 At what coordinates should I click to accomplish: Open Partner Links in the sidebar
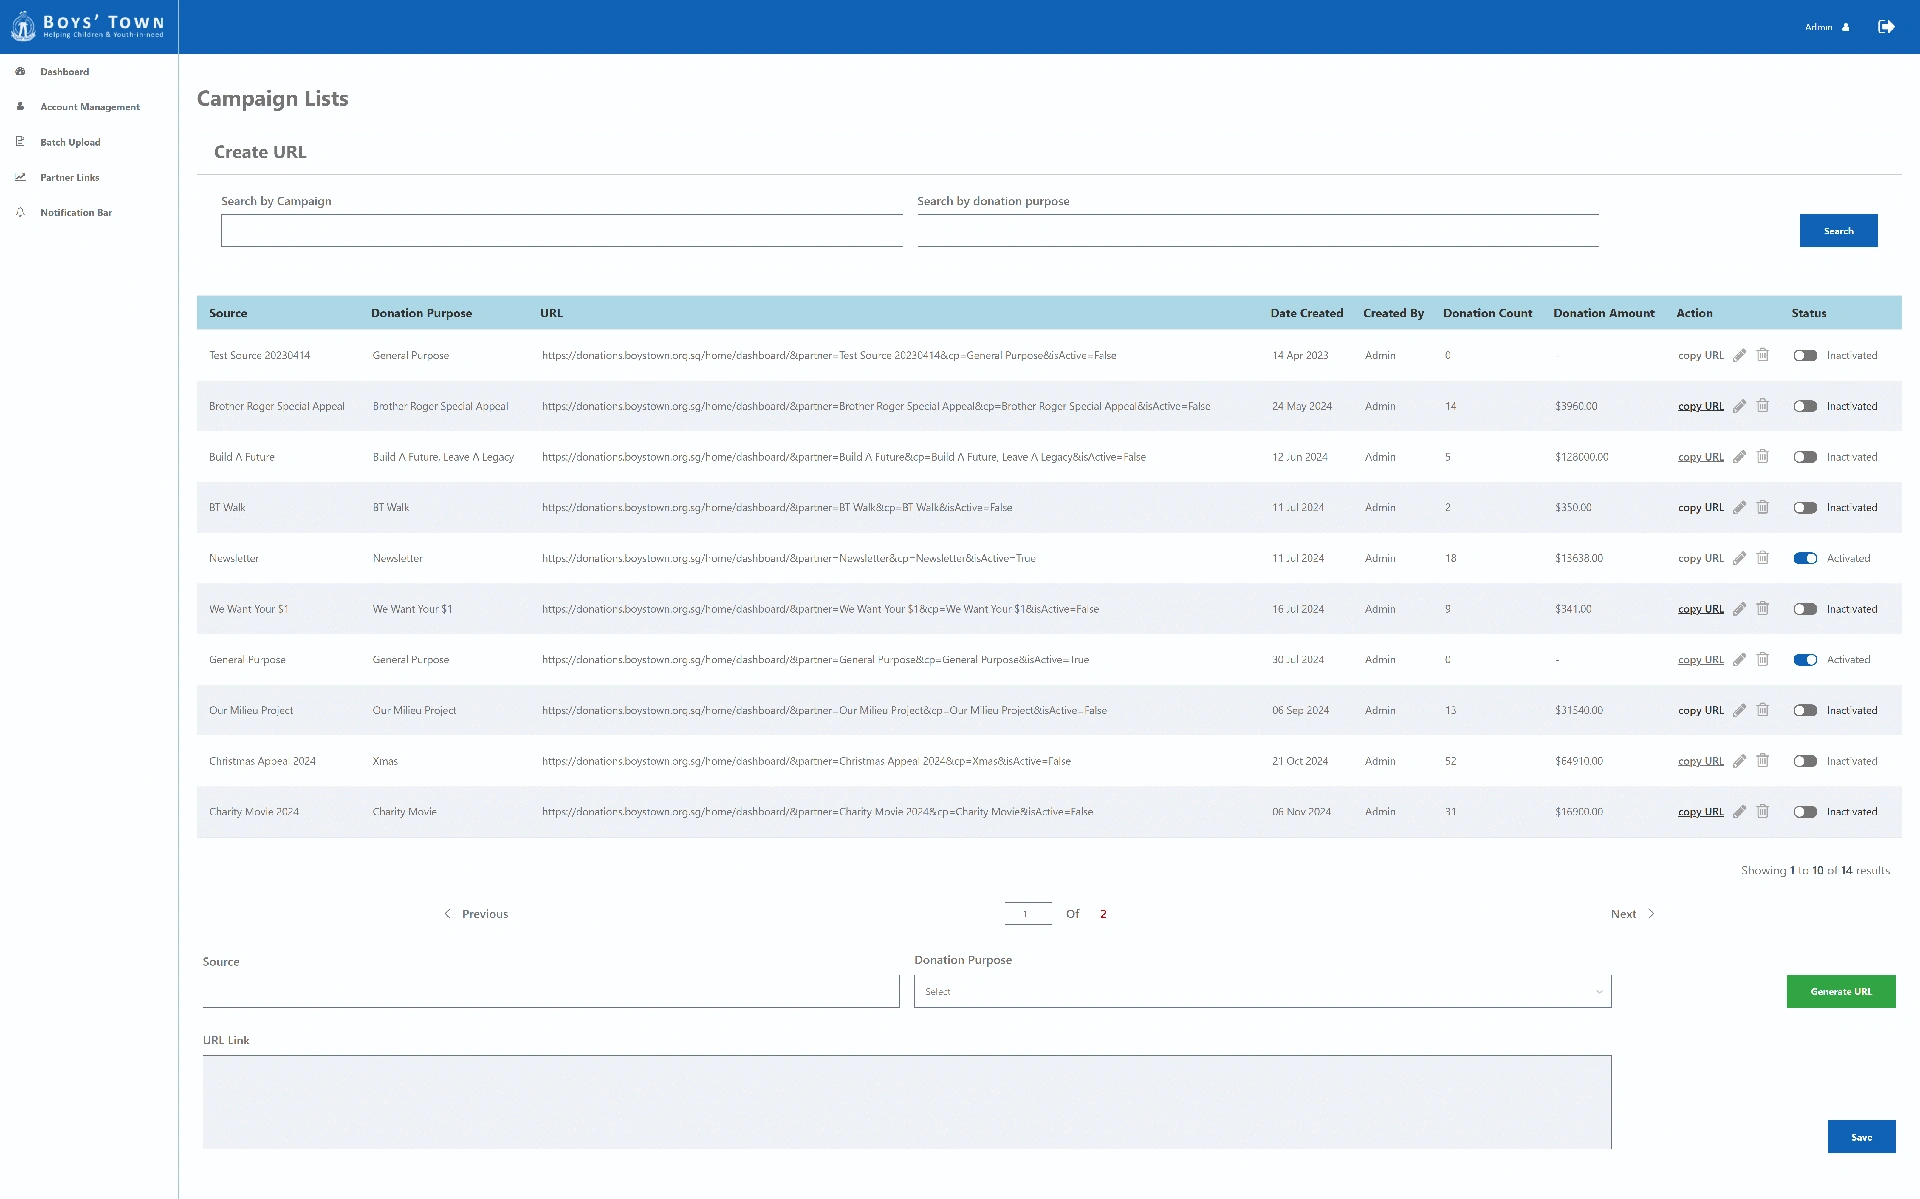click(70, 177)
